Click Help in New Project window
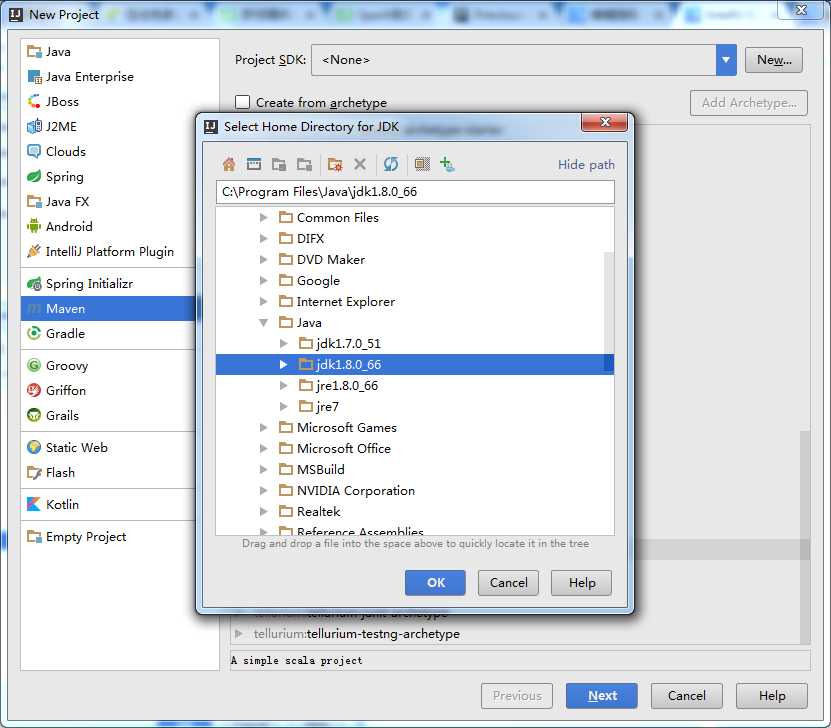 click(x=772, y=696)
